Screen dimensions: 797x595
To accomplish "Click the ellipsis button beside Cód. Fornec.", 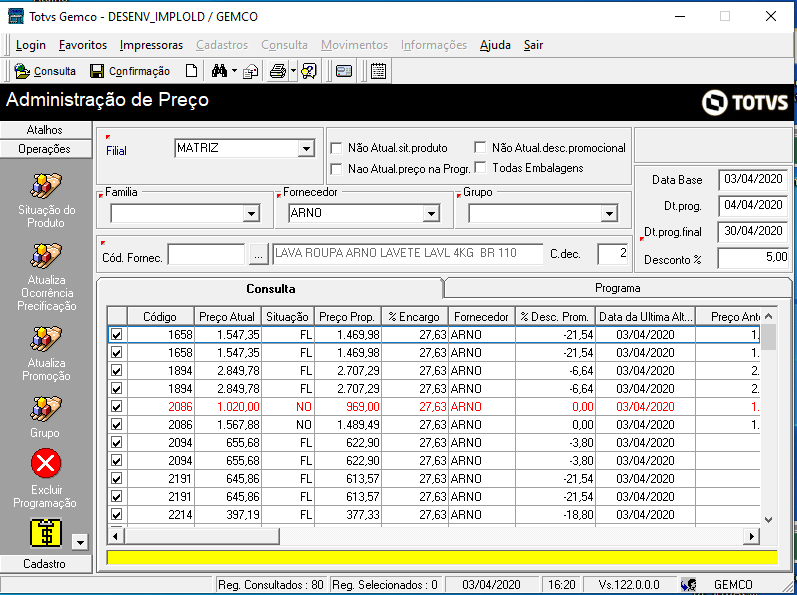I will pyautogui.click(x=258, y=254).
